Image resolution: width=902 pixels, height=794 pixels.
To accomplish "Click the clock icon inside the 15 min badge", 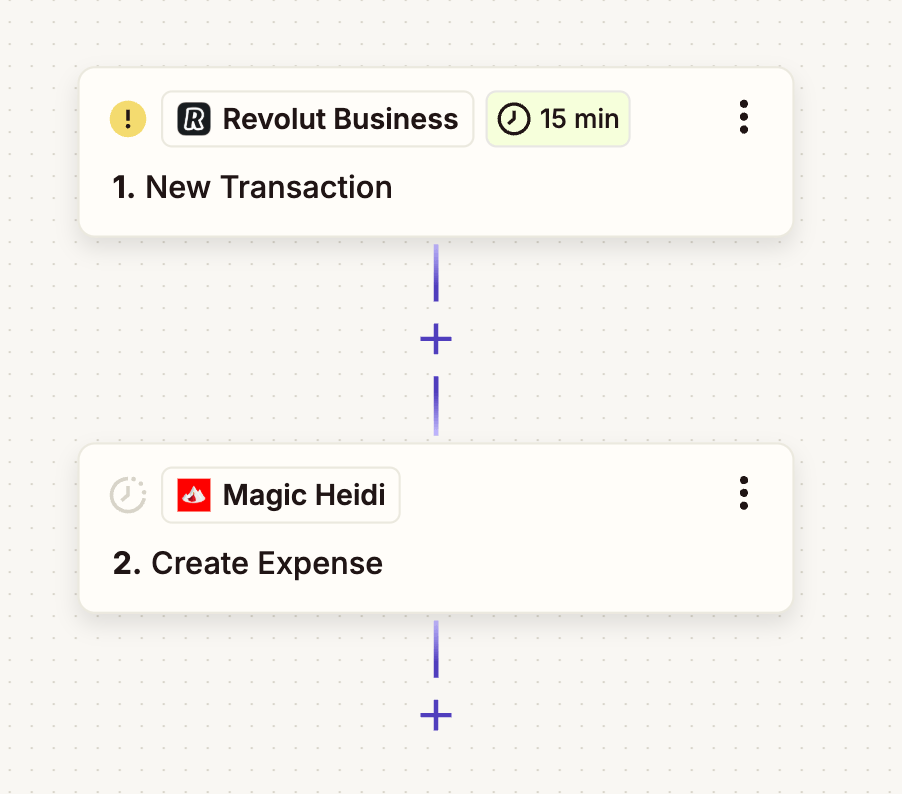I will (512, 119).
